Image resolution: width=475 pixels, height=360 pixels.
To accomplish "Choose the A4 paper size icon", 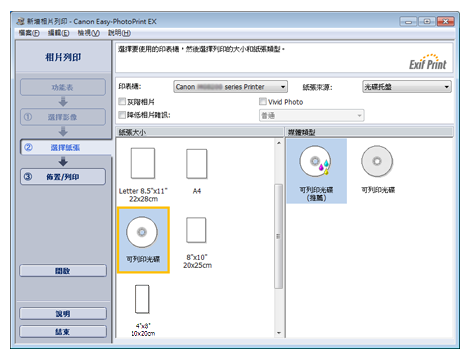I will click(197, 164).
